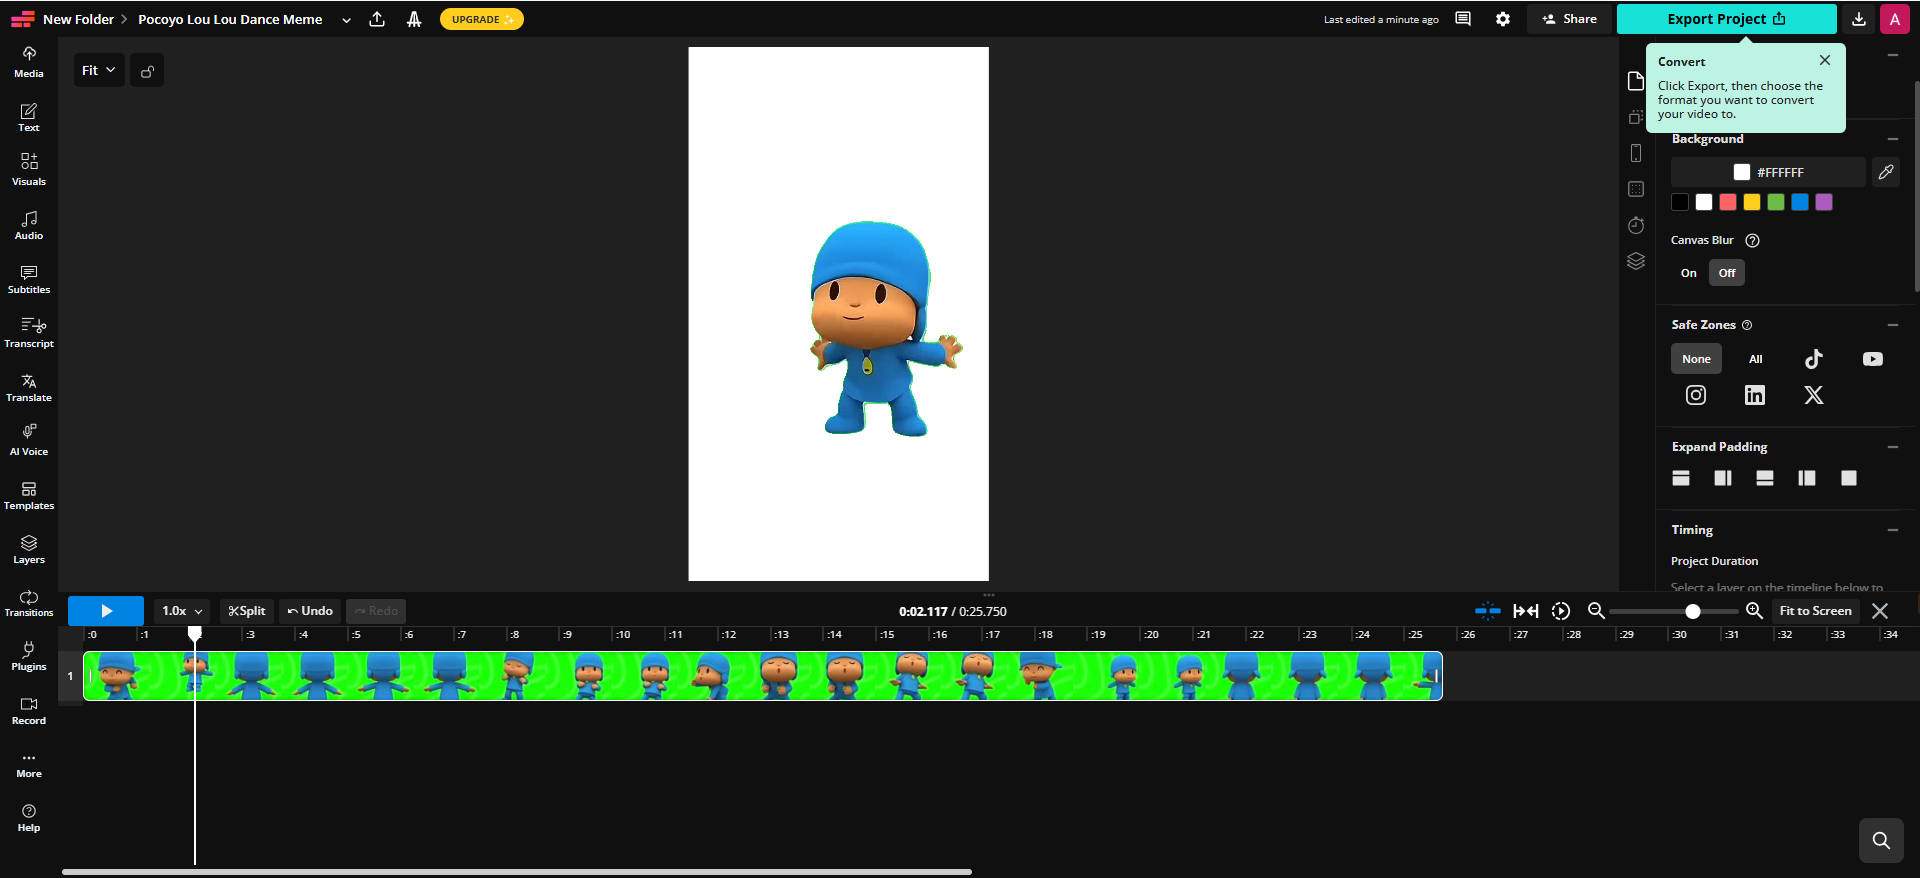Toggle the canvas lock icon

click(147, 71)
